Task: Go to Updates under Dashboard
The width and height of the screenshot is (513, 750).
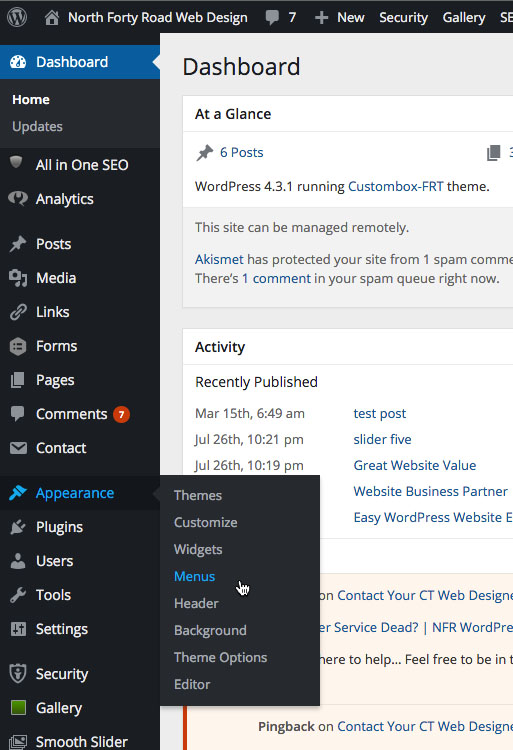Action: click(37, 126)
